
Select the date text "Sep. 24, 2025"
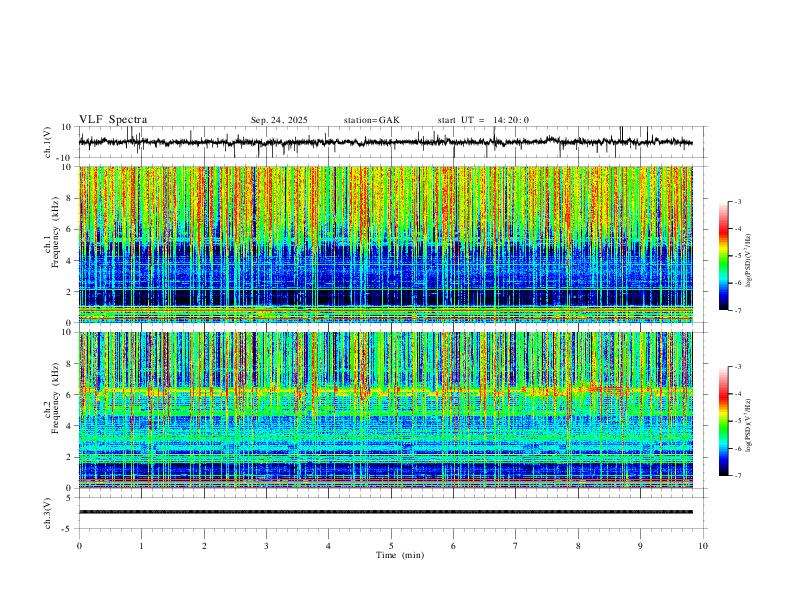tap(279, 120)
